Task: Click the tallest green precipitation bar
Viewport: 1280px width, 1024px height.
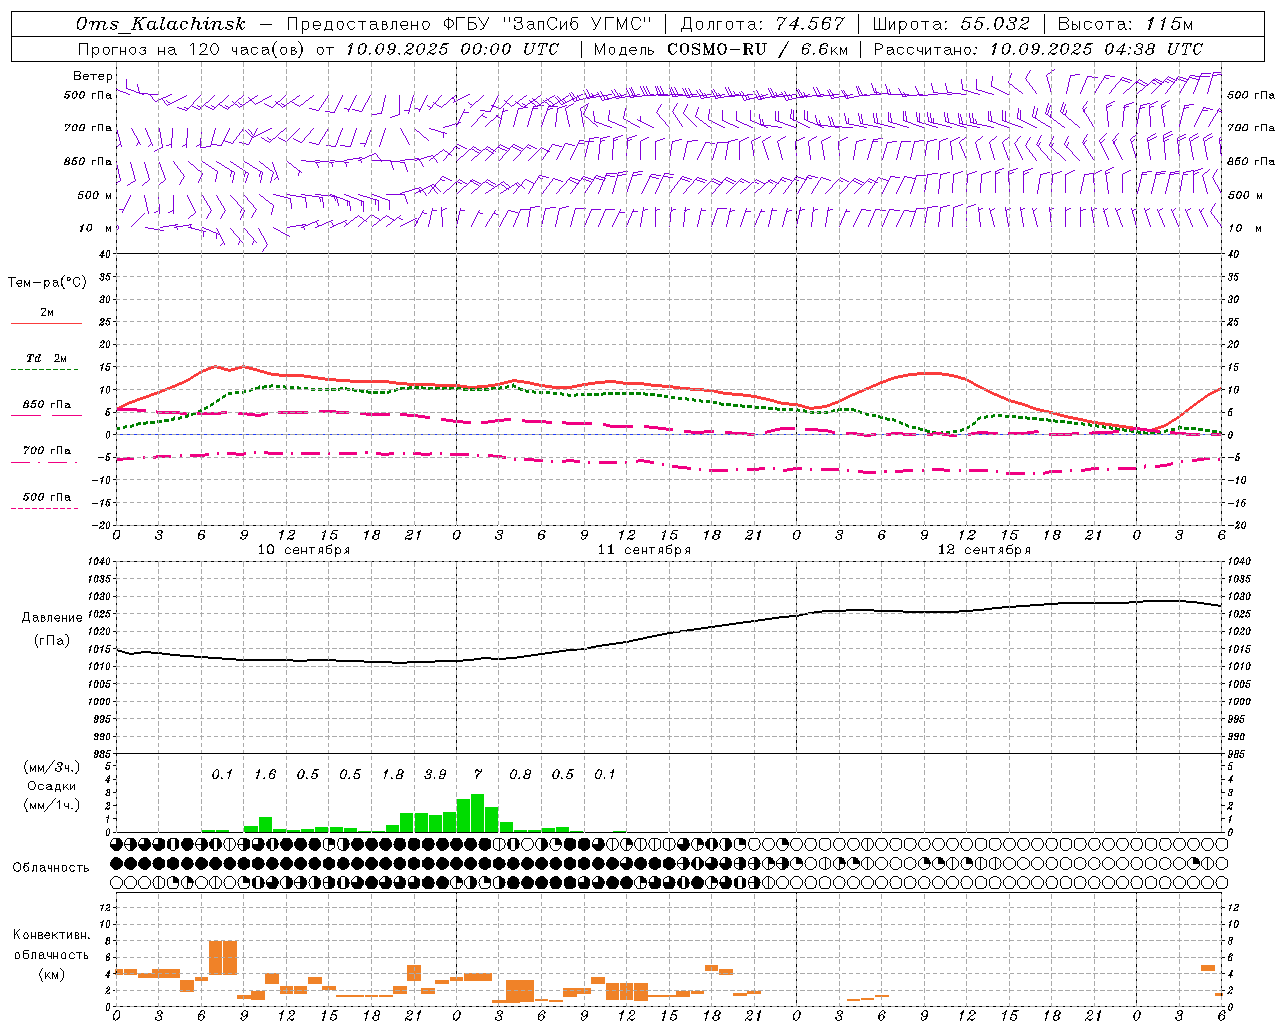Action: click(478, 813)
